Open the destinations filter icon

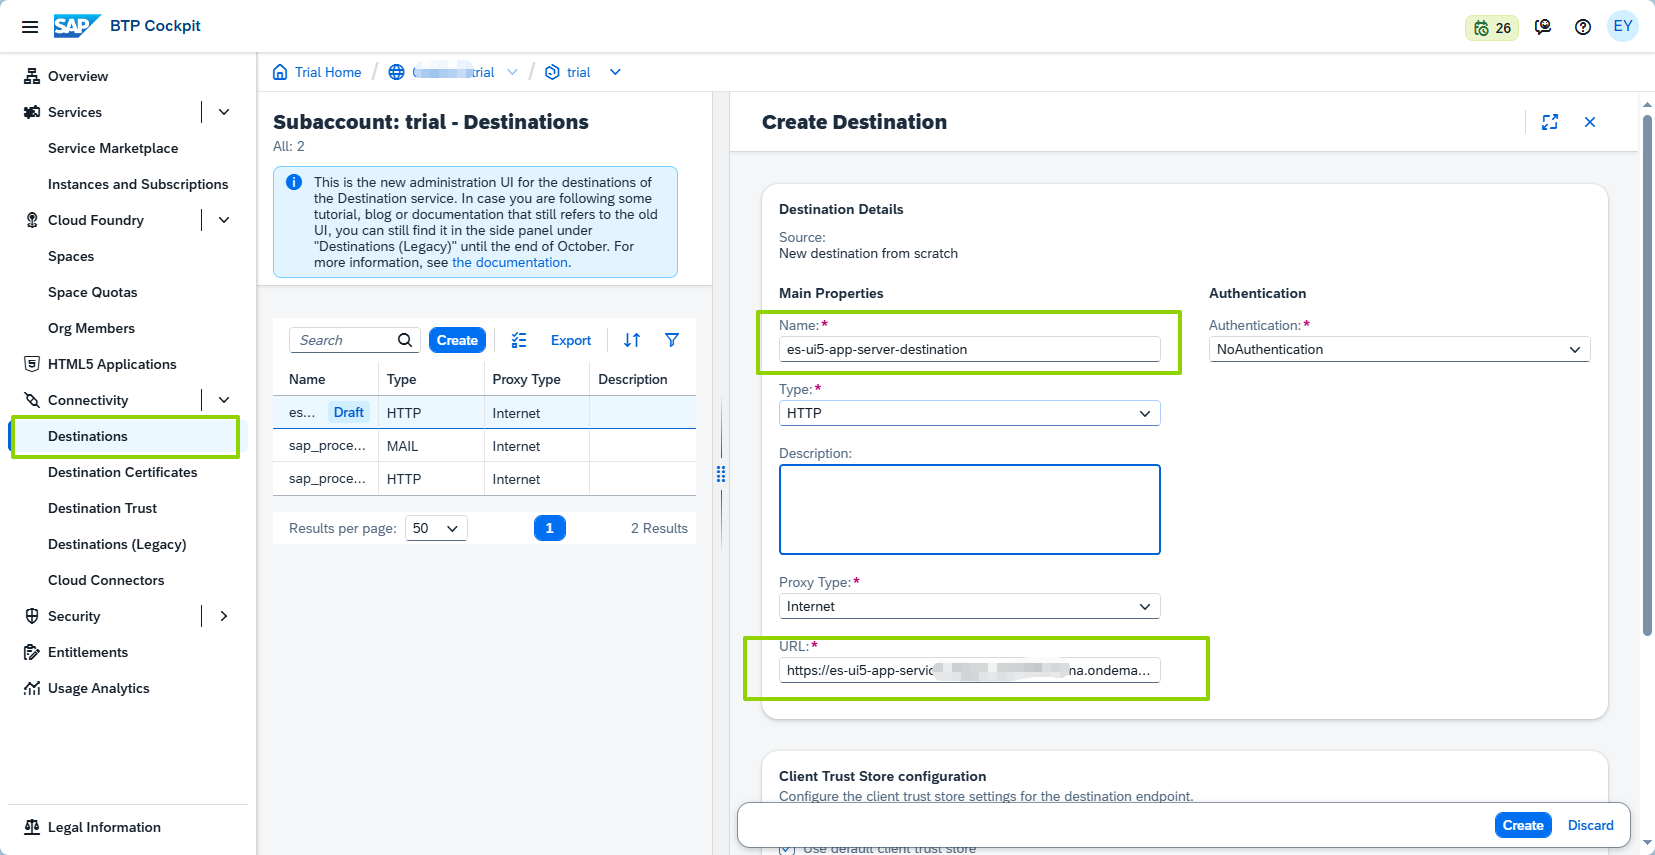(x=672, y=340)
